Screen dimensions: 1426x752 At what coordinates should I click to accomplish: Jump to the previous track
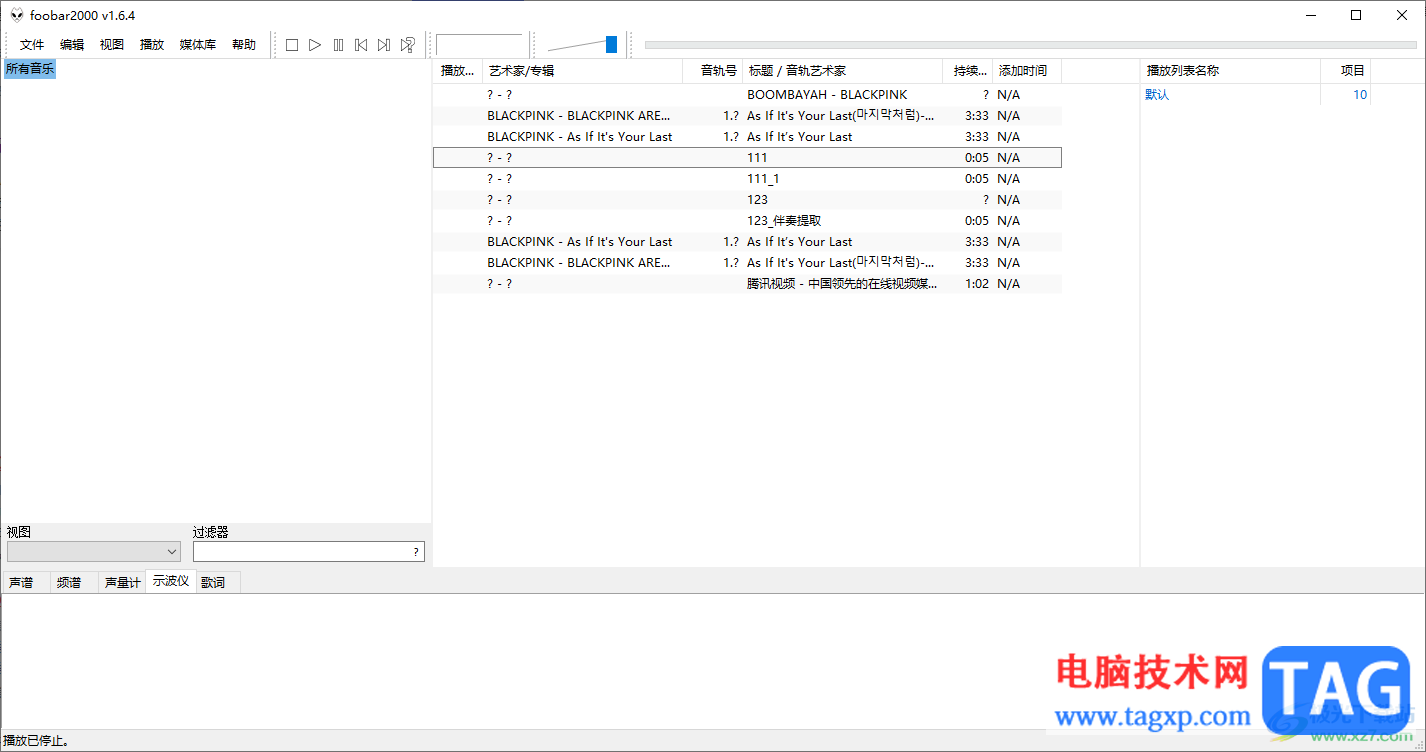(x=361, y=45)
